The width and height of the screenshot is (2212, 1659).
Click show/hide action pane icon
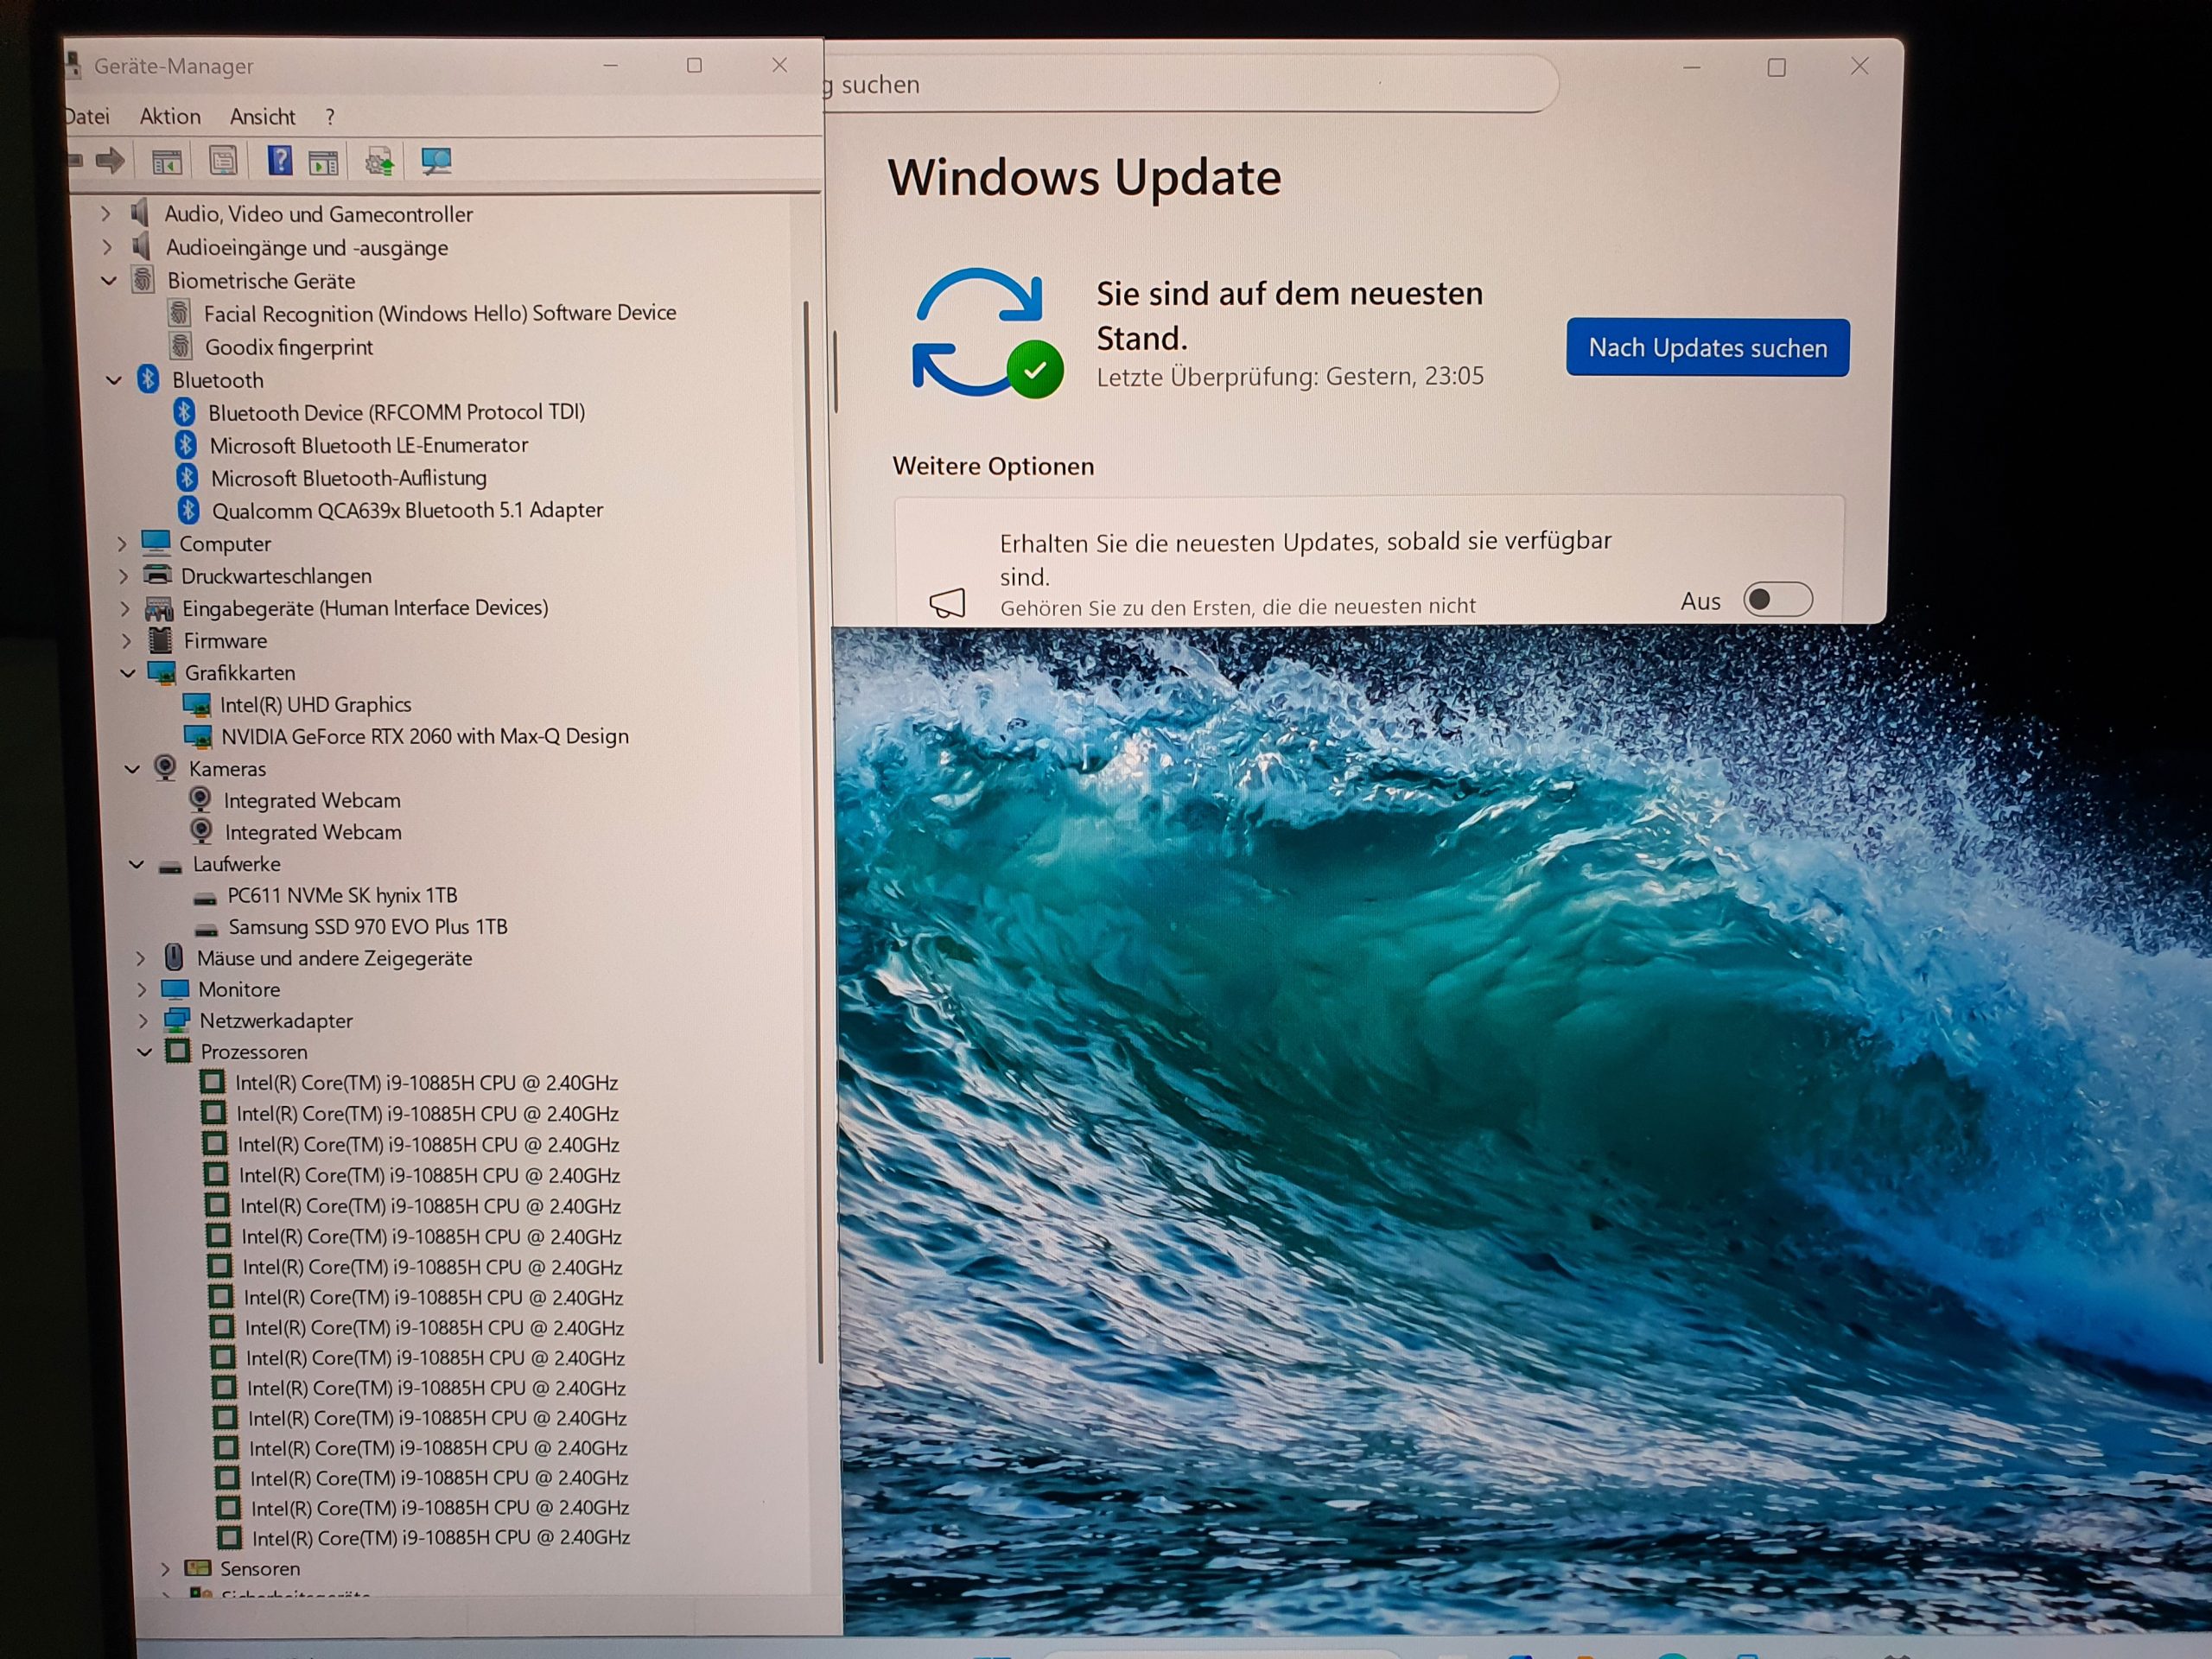(x=323, y=162)
